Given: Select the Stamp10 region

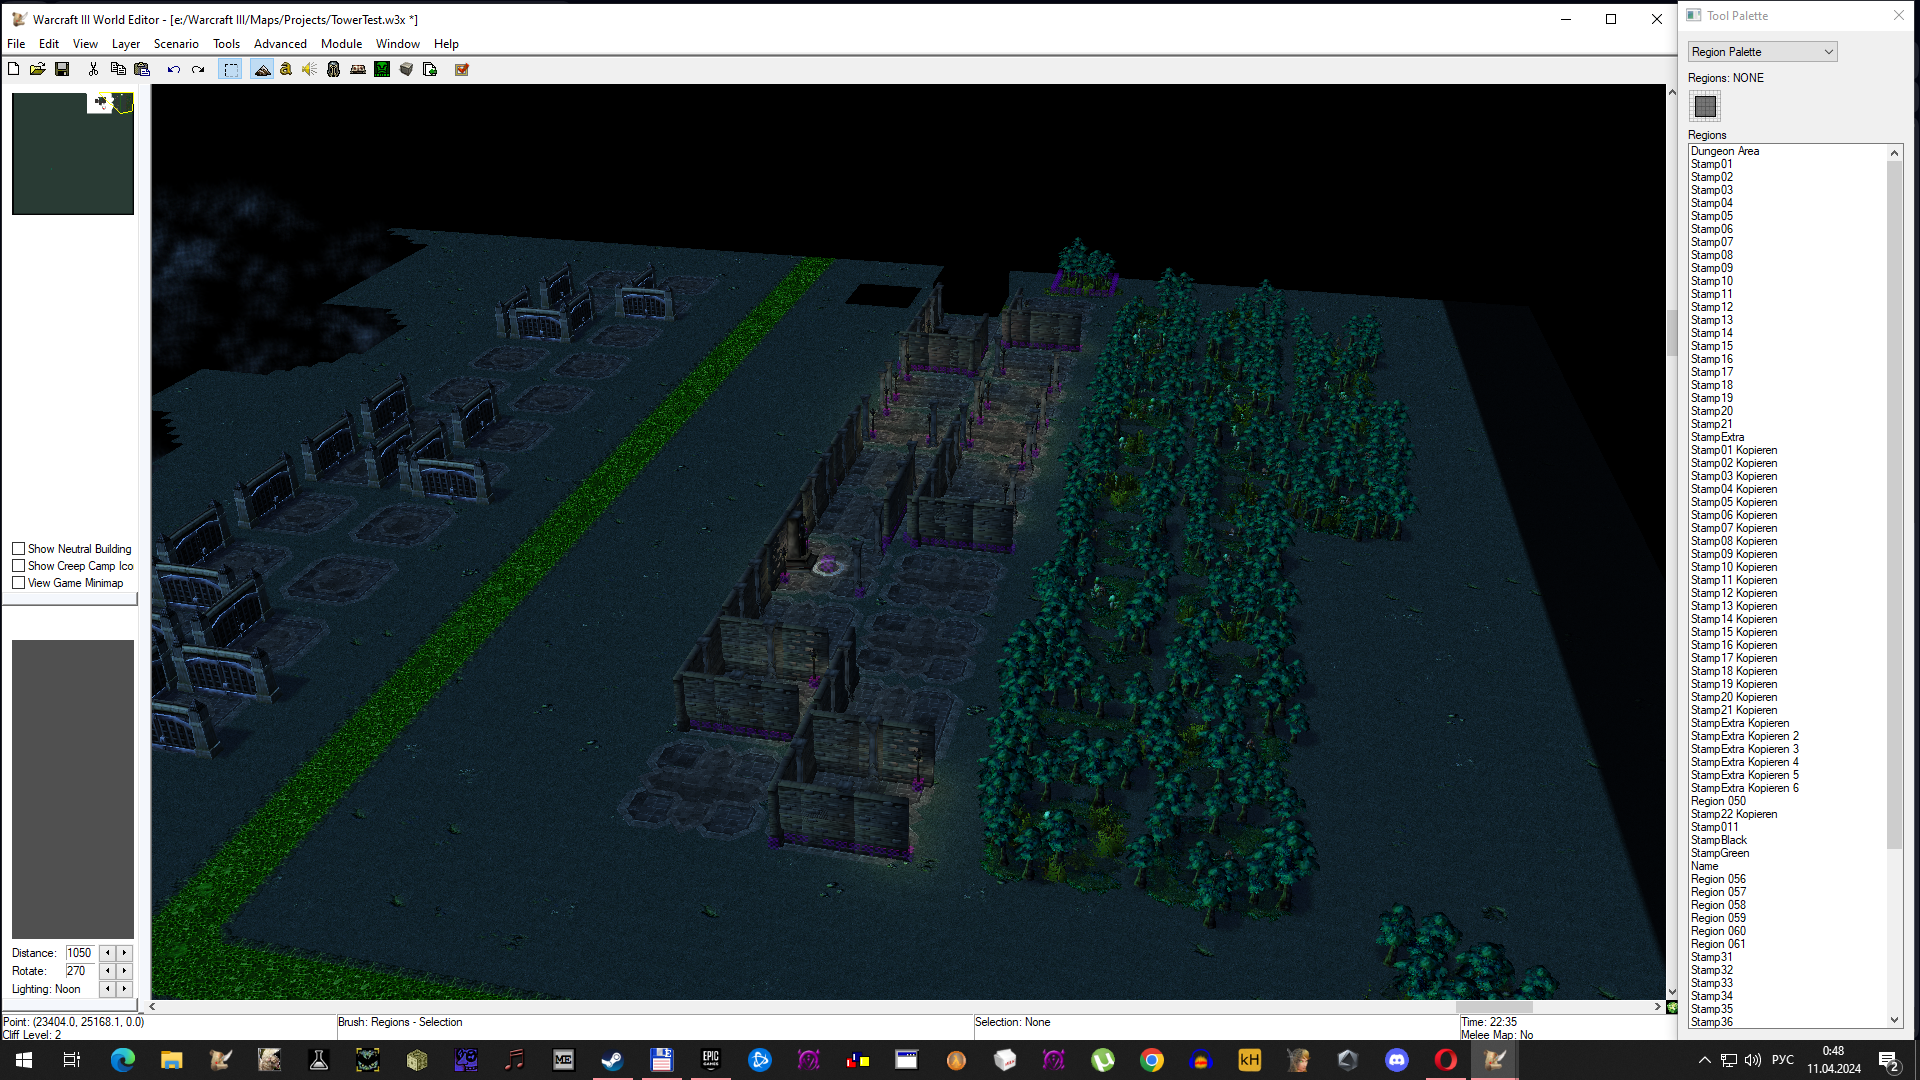Looking at the screenshot, I should click(x=1712, y=281).
